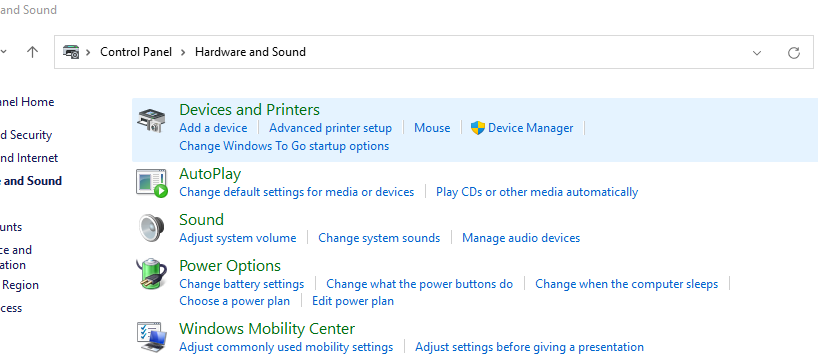Viewport: 818px width, 363px height.
Task: Open the Power Options heading
Action: point(230,265)
